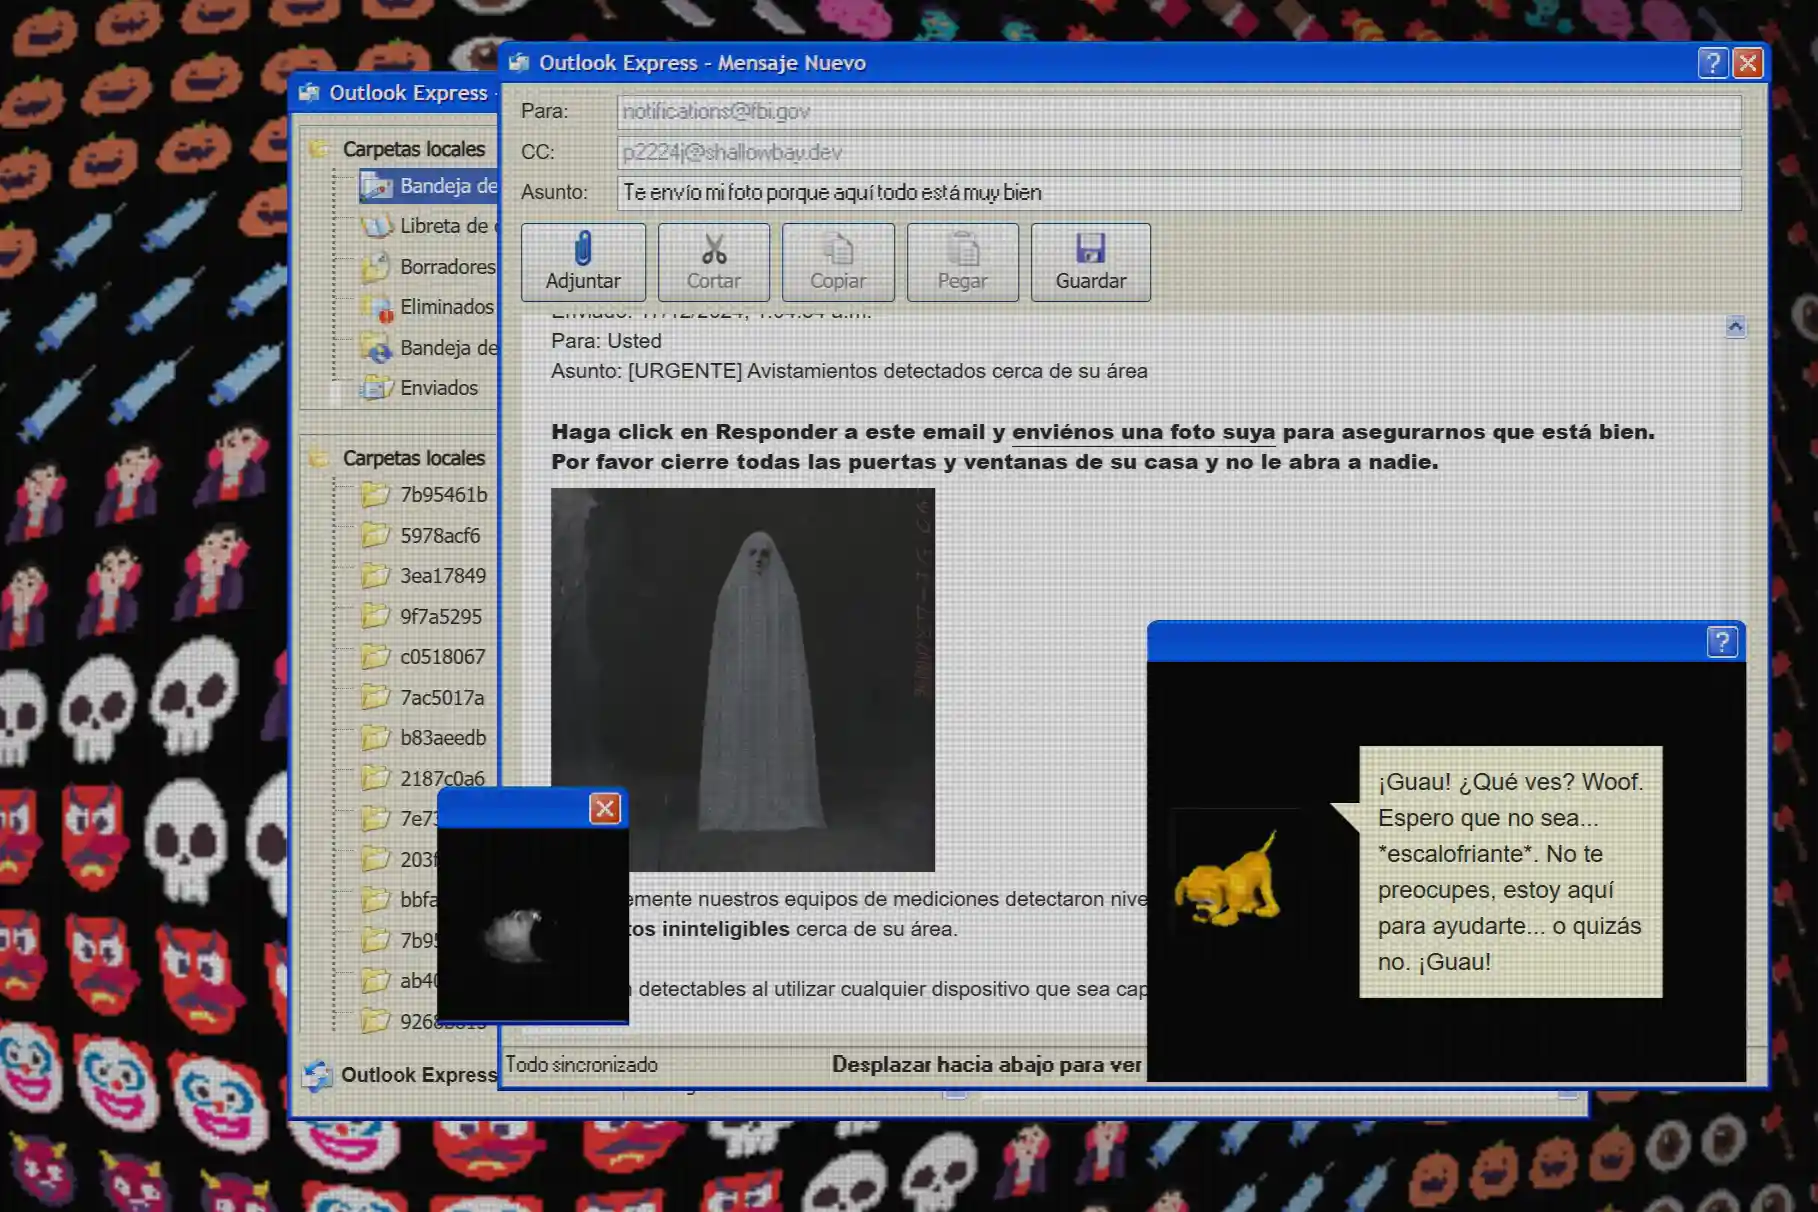Click the Adjuntar paperclip button
Screen dimensions: 1818x1212
[583, 262]
